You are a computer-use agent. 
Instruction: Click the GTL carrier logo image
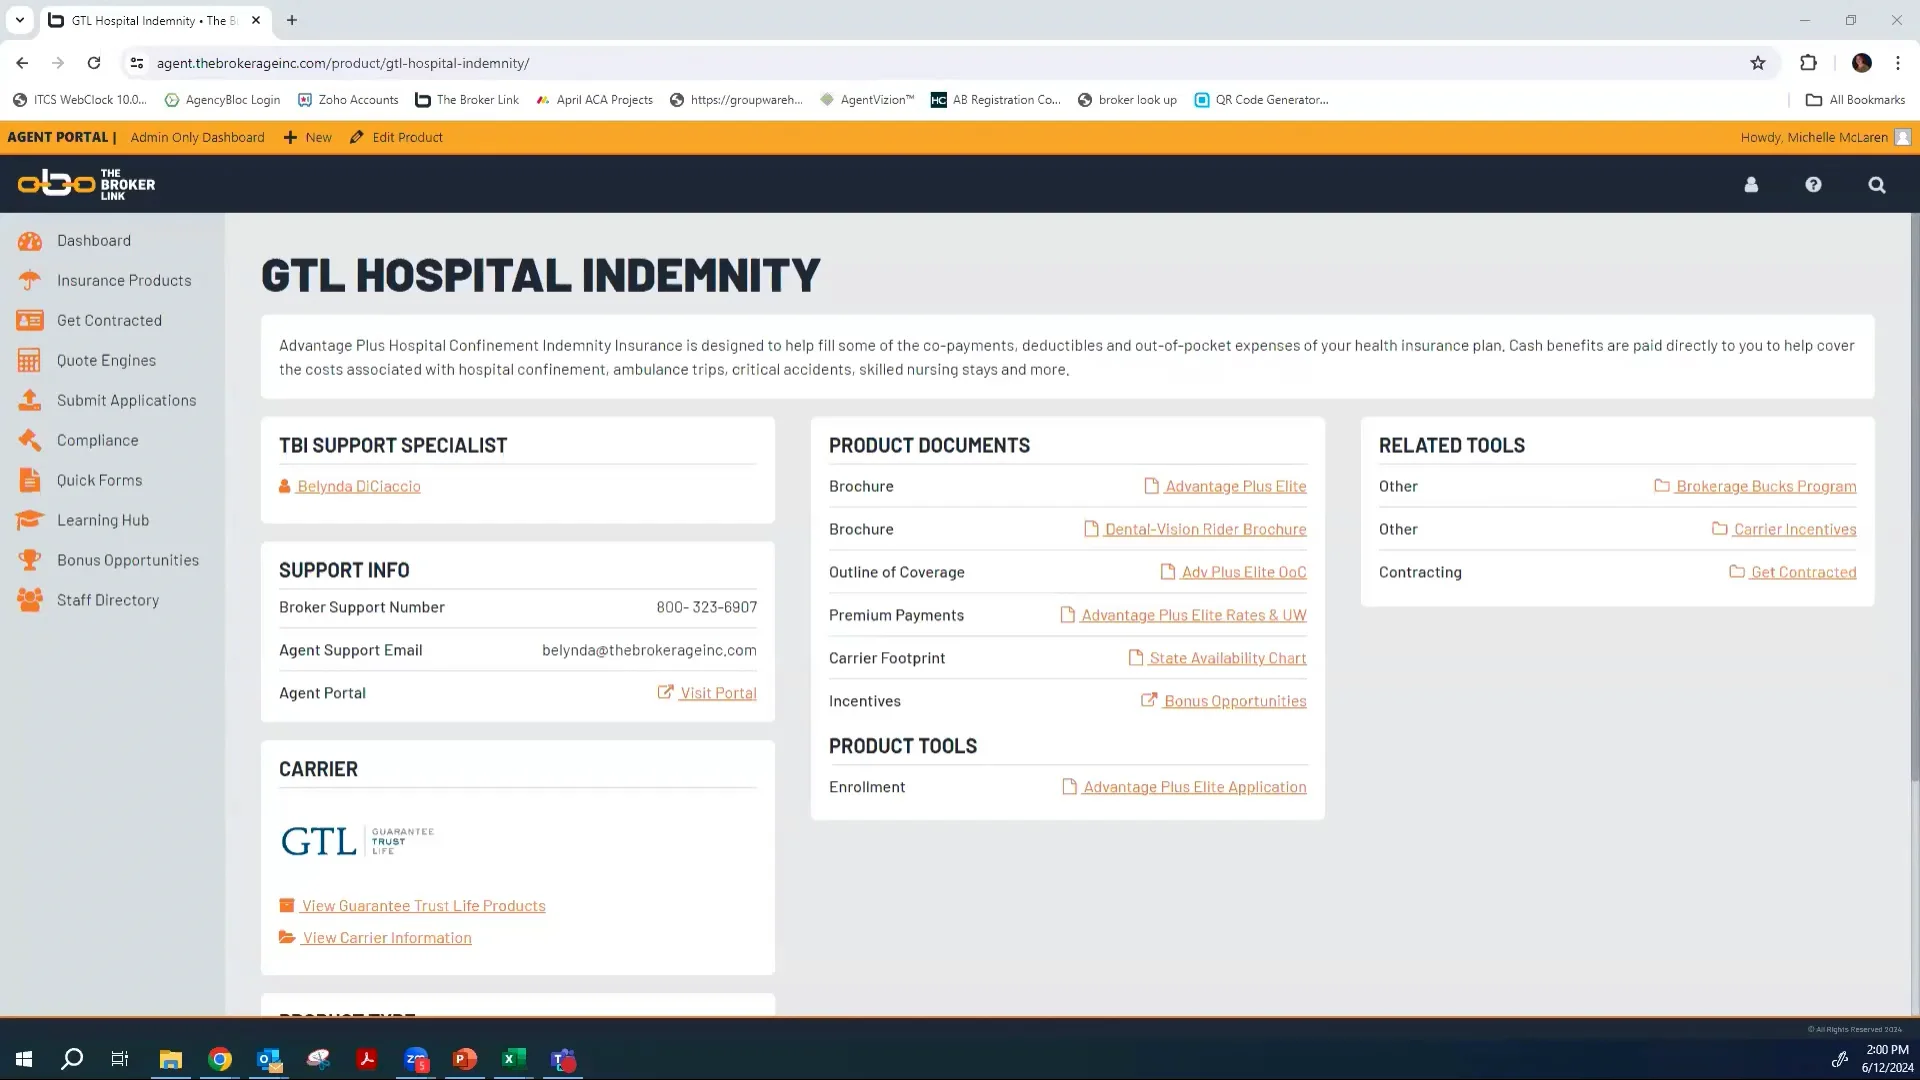point(357,841)
